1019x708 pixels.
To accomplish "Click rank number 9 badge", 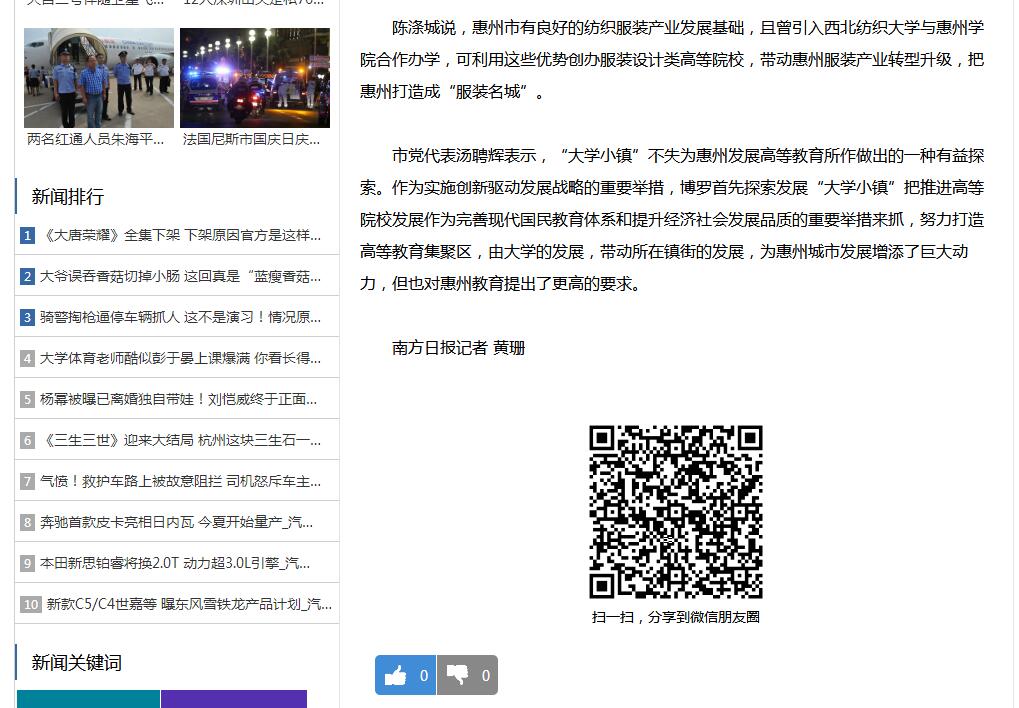I will (x=27, y=563).
